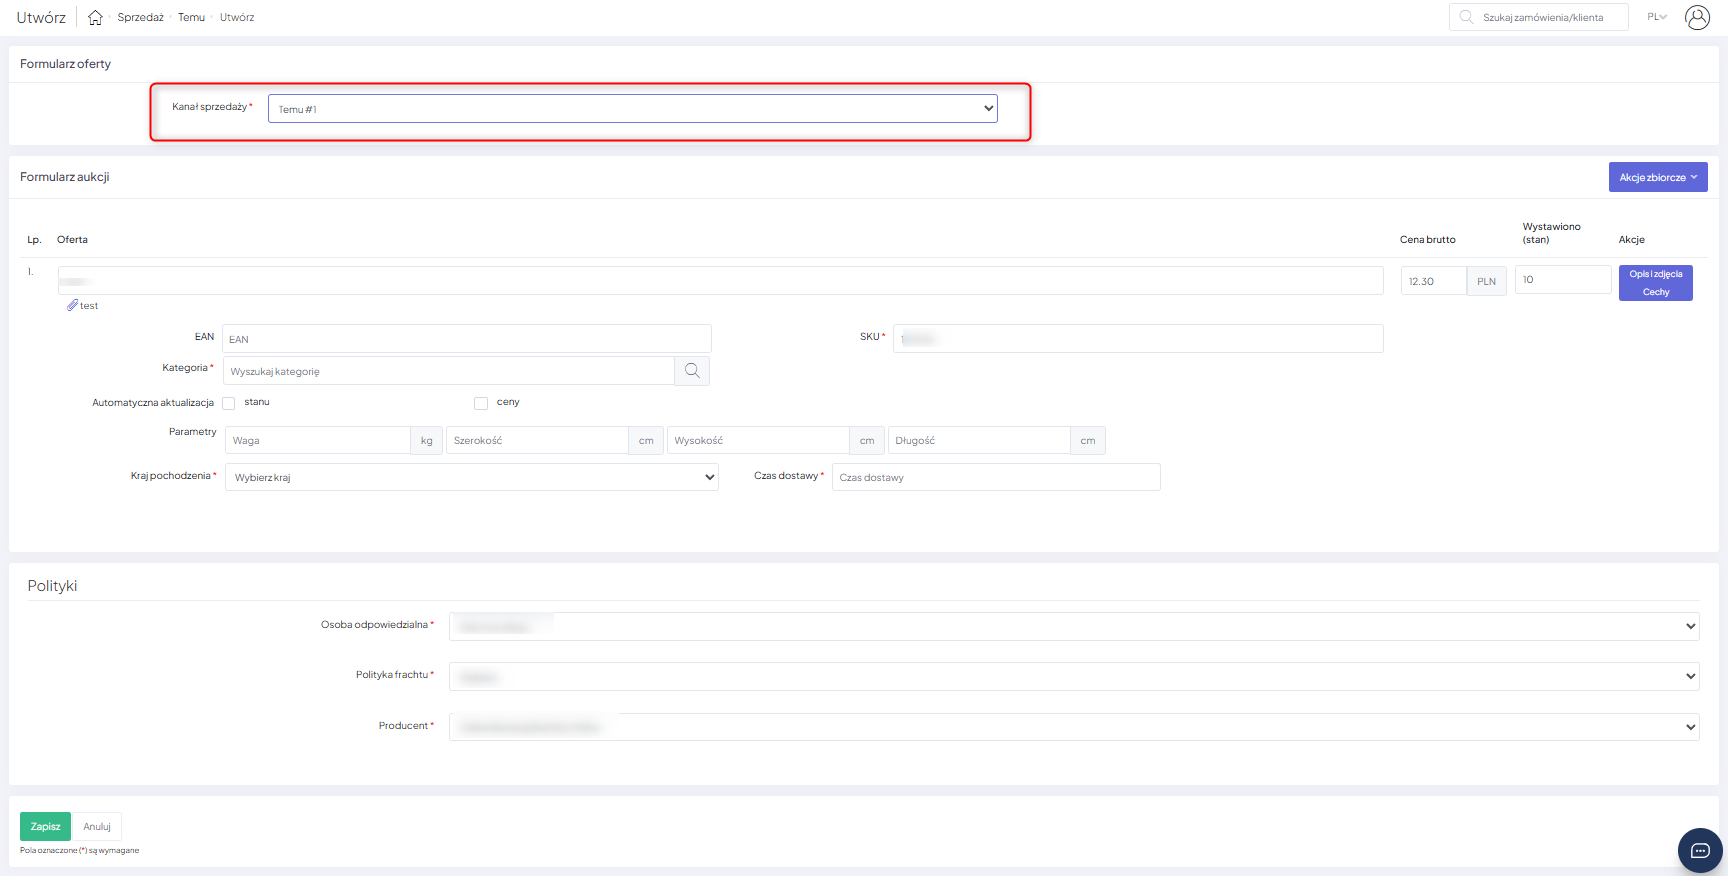Open the user profile avatar icon
The image size is (1728, 876).
[x=1697, y=17]
